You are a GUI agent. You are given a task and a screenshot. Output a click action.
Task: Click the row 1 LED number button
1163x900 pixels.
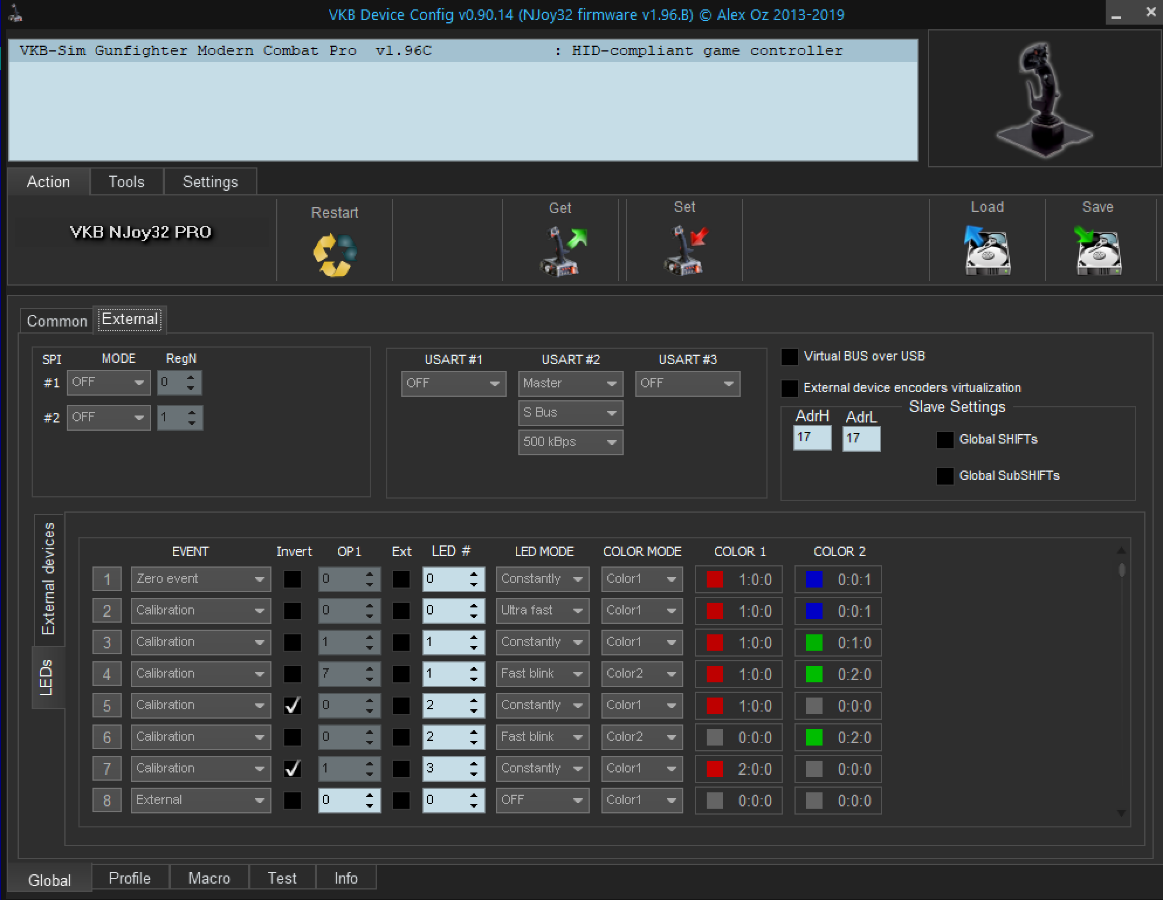click(x=107, y=579)
